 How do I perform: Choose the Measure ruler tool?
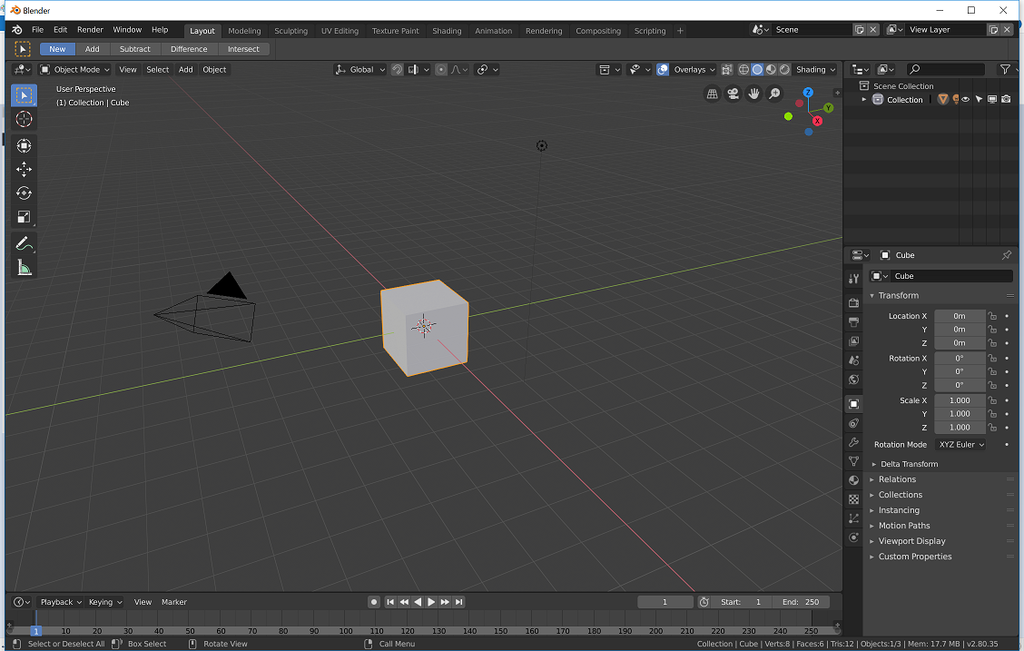[24, 268]
